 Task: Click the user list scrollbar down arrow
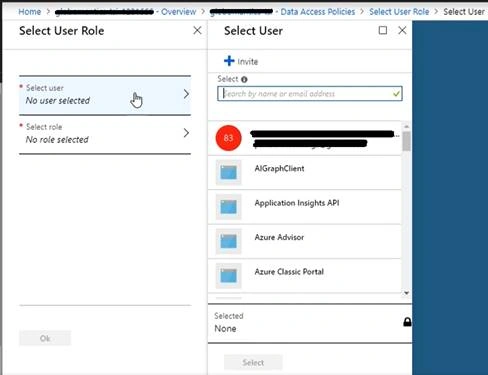pyautogui.click(x=406, y=293)
